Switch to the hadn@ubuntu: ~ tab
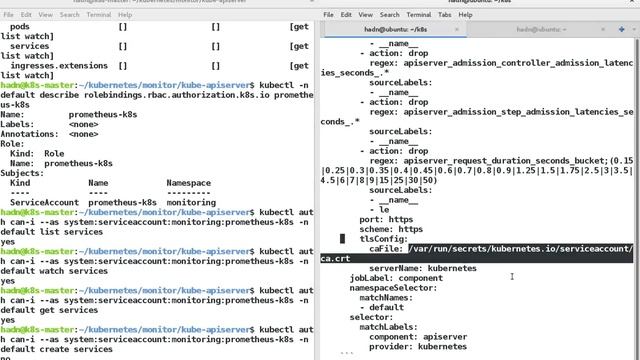The height and width of the screenshot is (360, 640). click(541, 29)
